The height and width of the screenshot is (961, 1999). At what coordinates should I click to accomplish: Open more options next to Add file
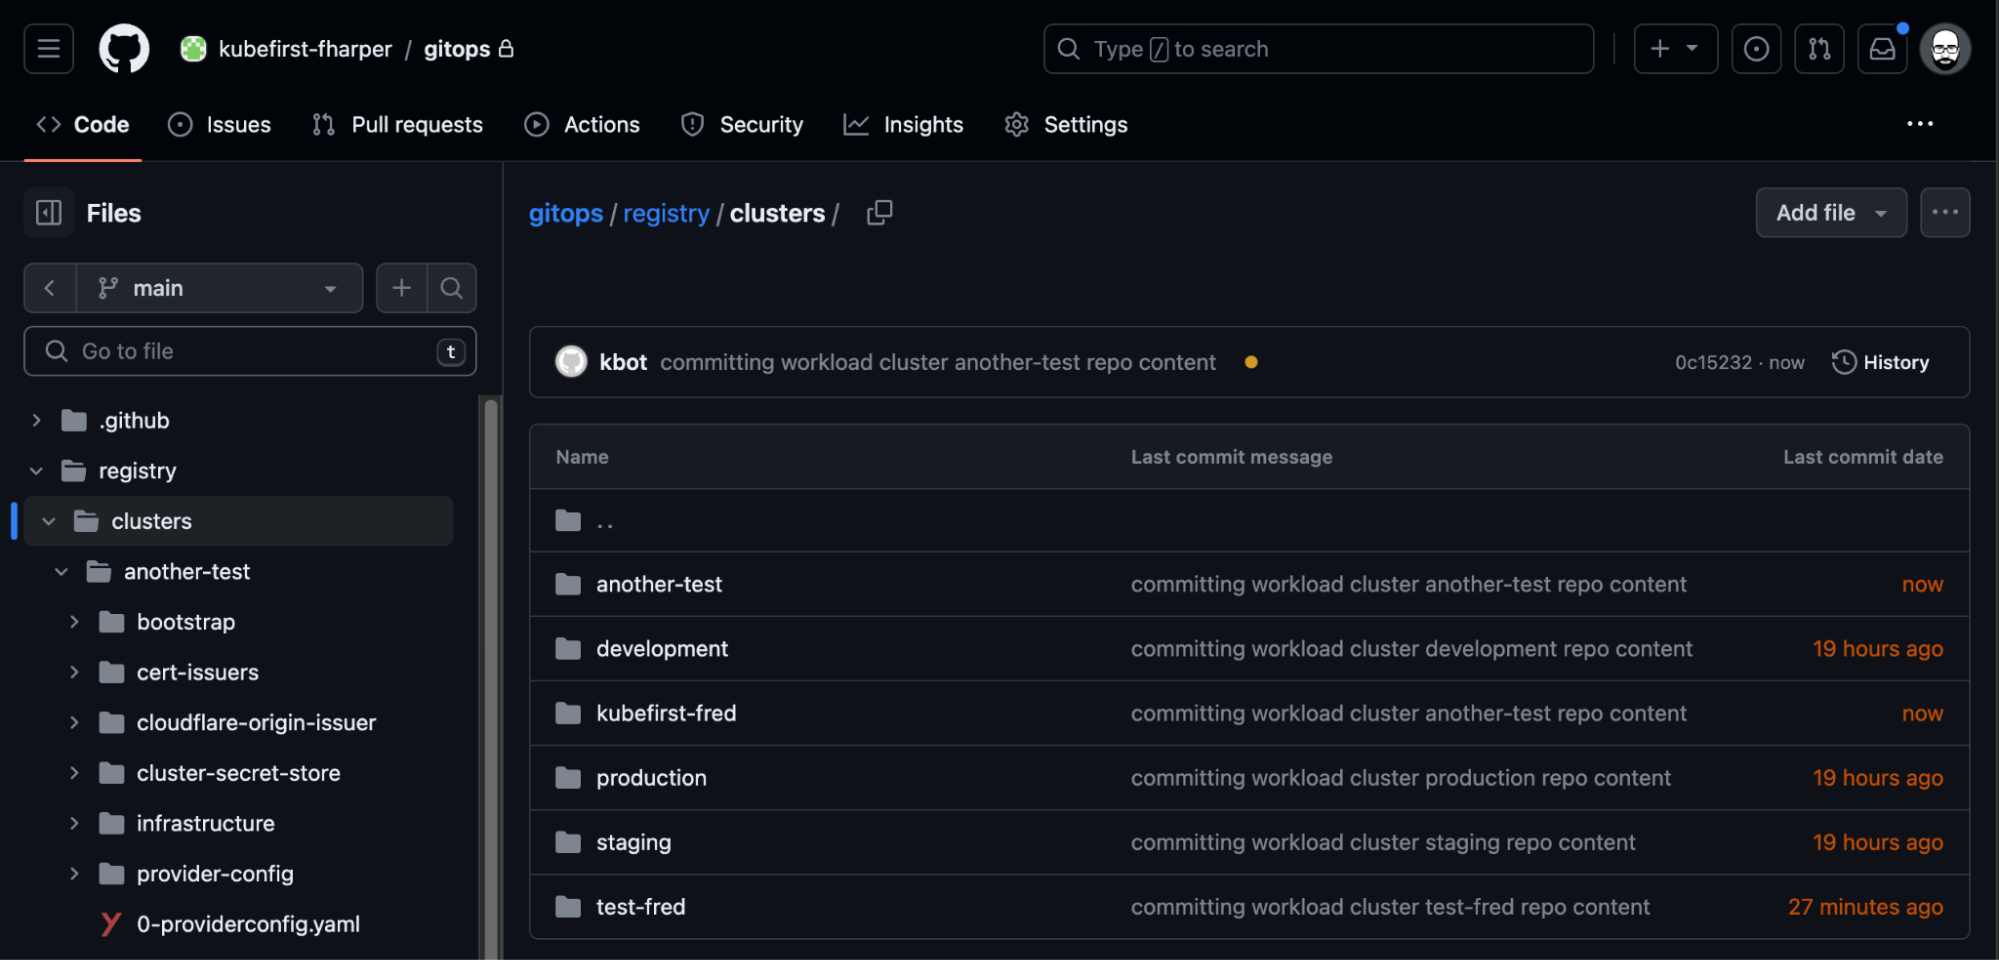1945,212
